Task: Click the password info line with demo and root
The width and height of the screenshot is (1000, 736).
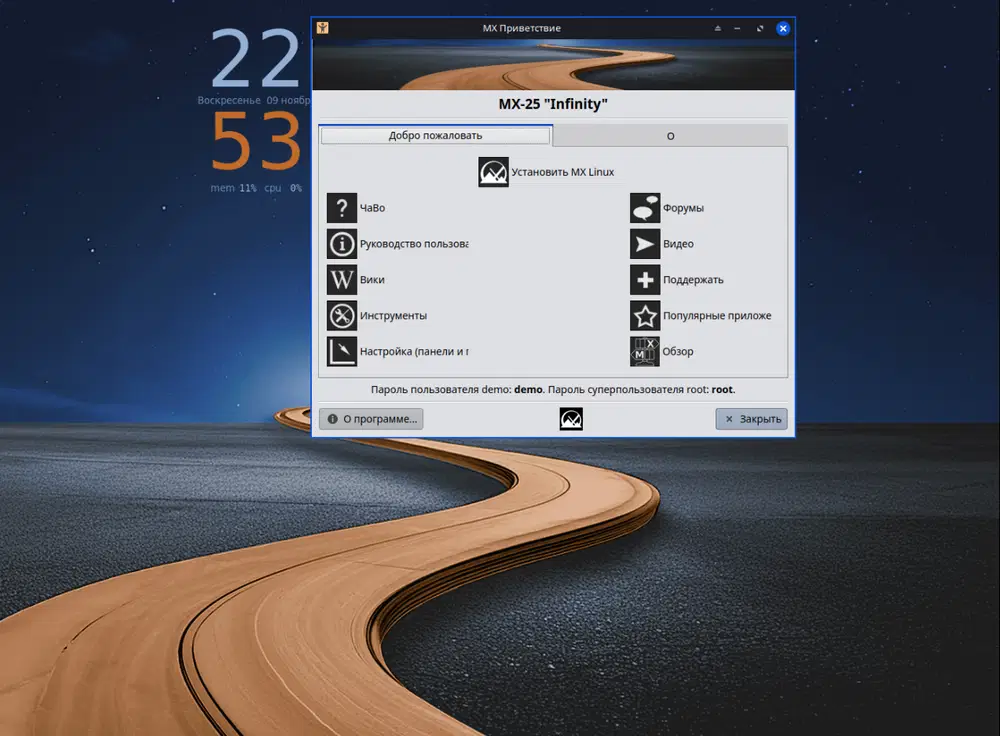Action: coord(553,390)
